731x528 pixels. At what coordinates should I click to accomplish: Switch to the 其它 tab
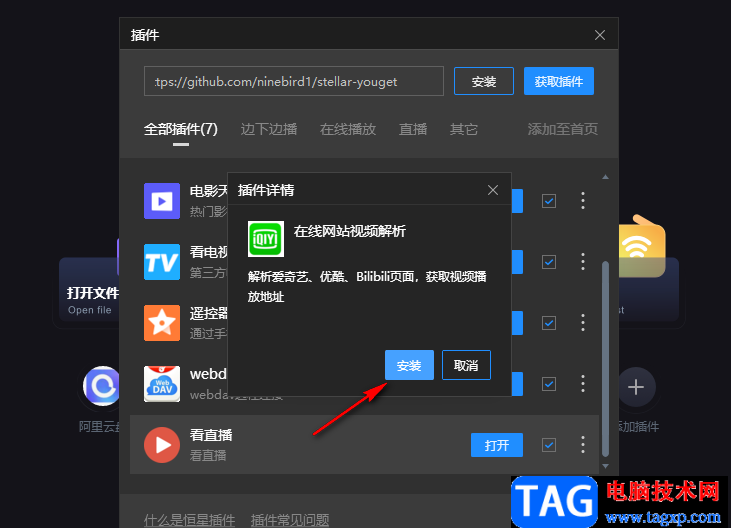pyautogui.click(x=464, y=129)
